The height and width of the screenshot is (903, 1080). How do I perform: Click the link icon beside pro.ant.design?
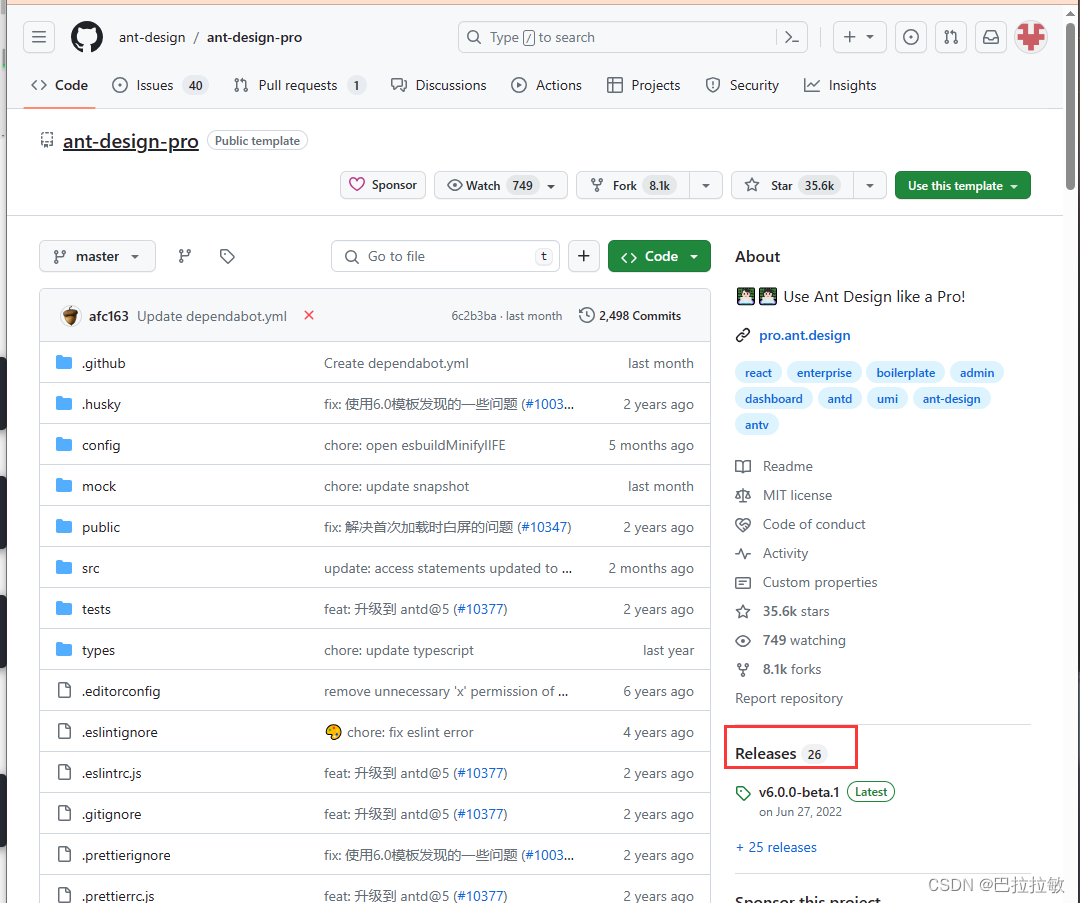tap(742, 335)
